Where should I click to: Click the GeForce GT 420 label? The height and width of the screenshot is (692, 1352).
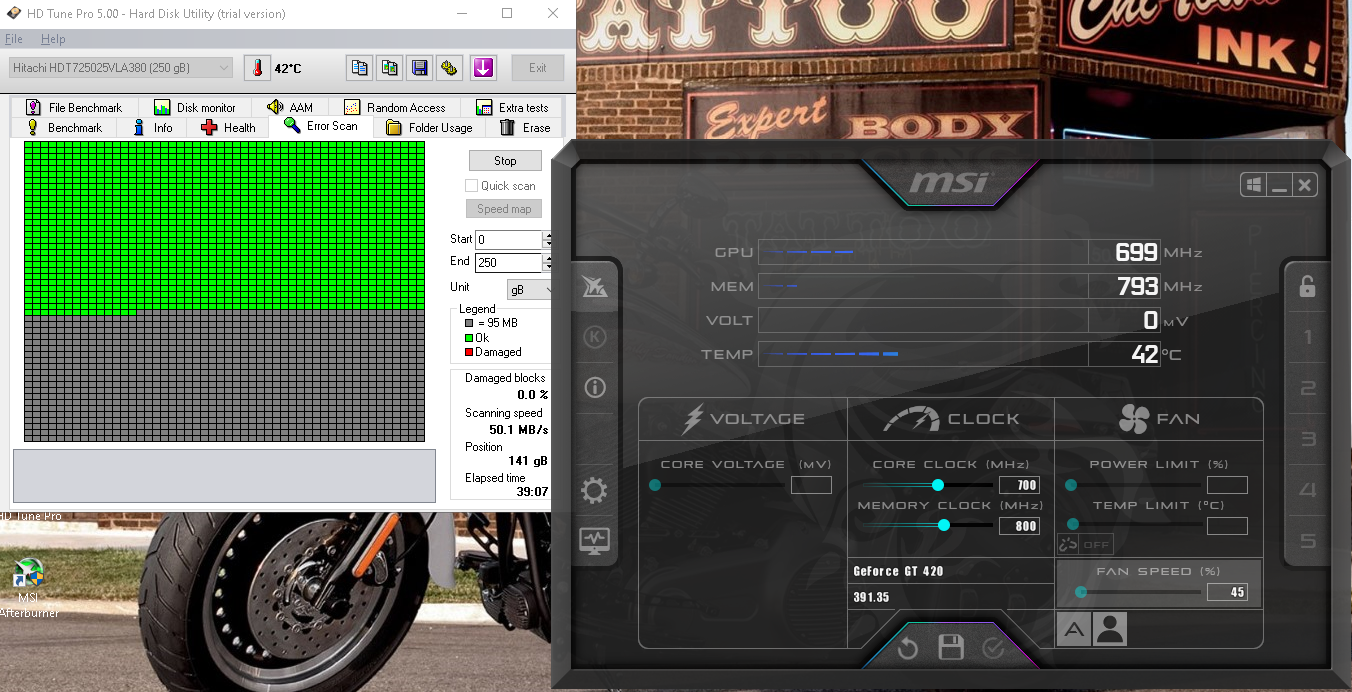pyautogui.click(x=898, y=571)
